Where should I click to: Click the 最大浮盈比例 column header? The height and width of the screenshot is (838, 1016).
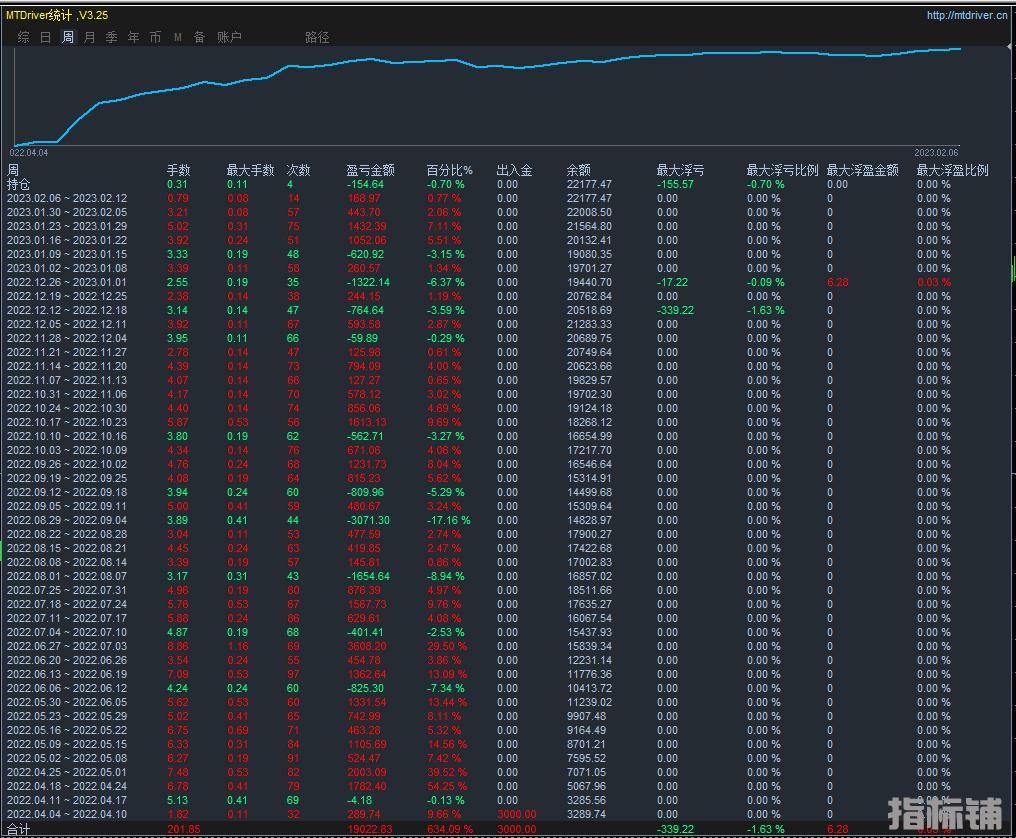(x=952, y=170)
